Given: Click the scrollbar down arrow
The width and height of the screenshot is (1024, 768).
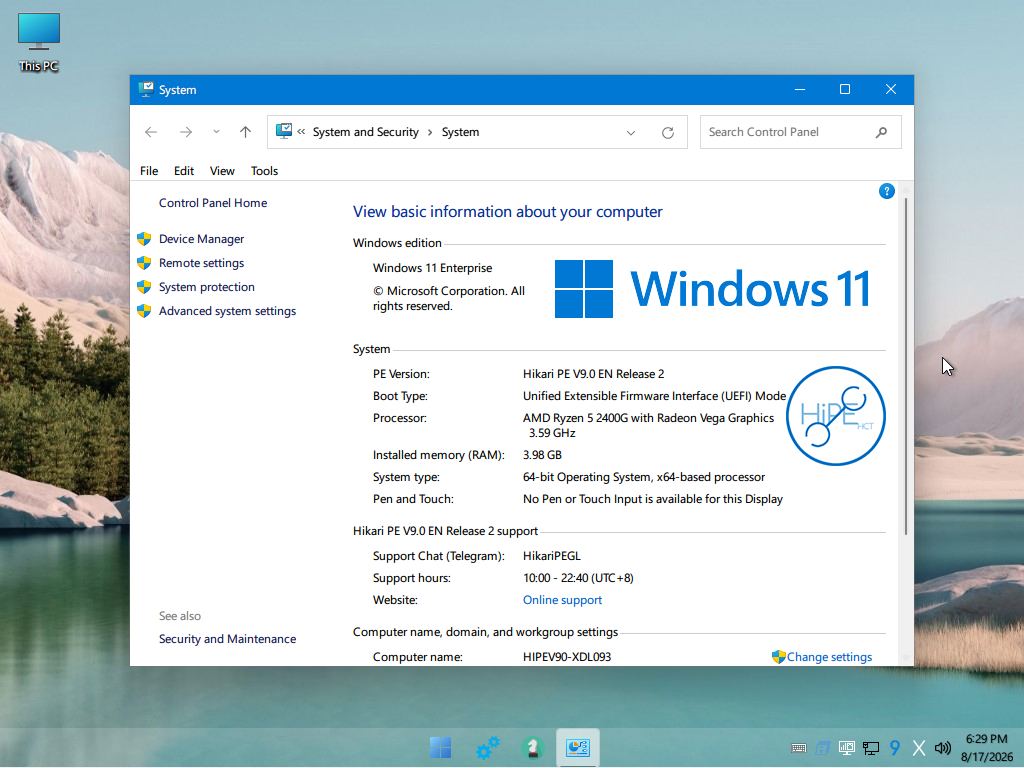Looking at the screenshot, I should point(906,658).
